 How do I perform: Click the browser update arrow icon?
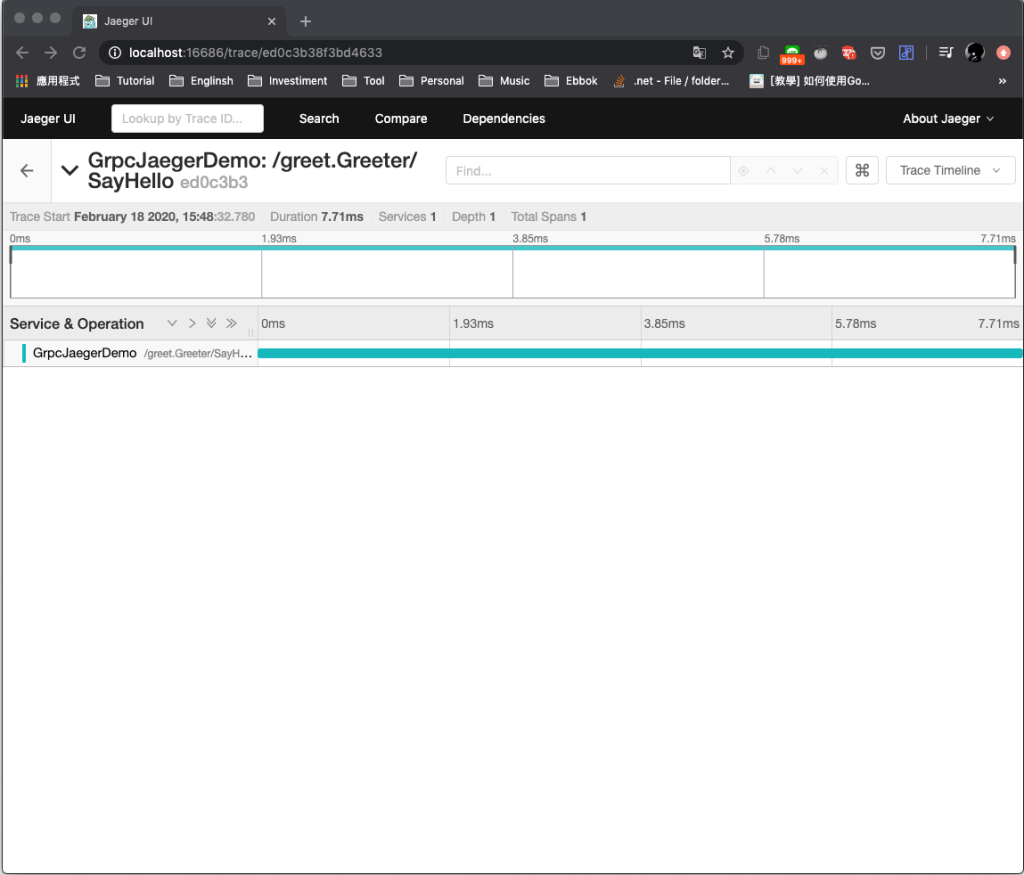(1004, 52)
